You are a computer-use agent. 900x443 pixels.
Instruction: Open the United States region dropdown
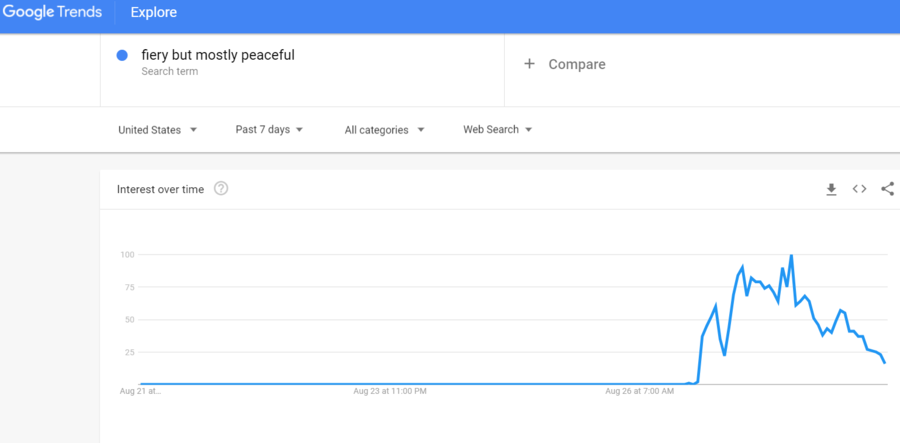pos(157,130)
